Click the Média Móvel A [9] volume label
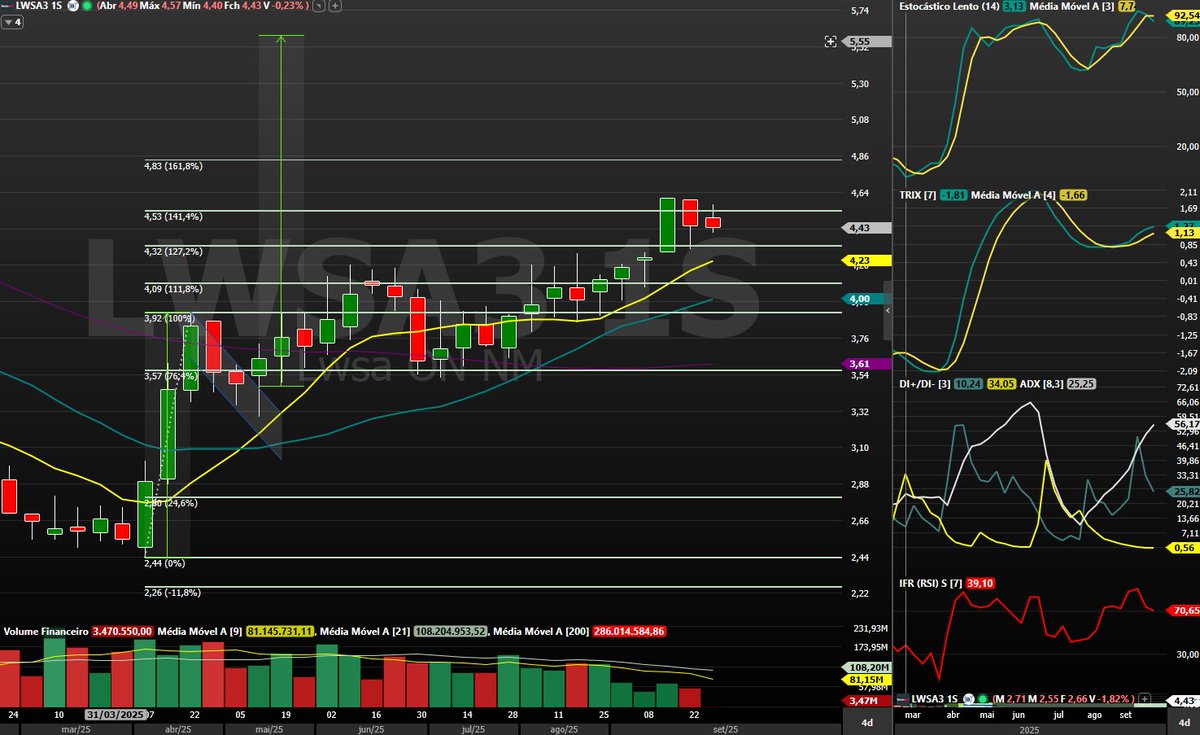Viewport: 1200px width, 735px height. (202, 632)
